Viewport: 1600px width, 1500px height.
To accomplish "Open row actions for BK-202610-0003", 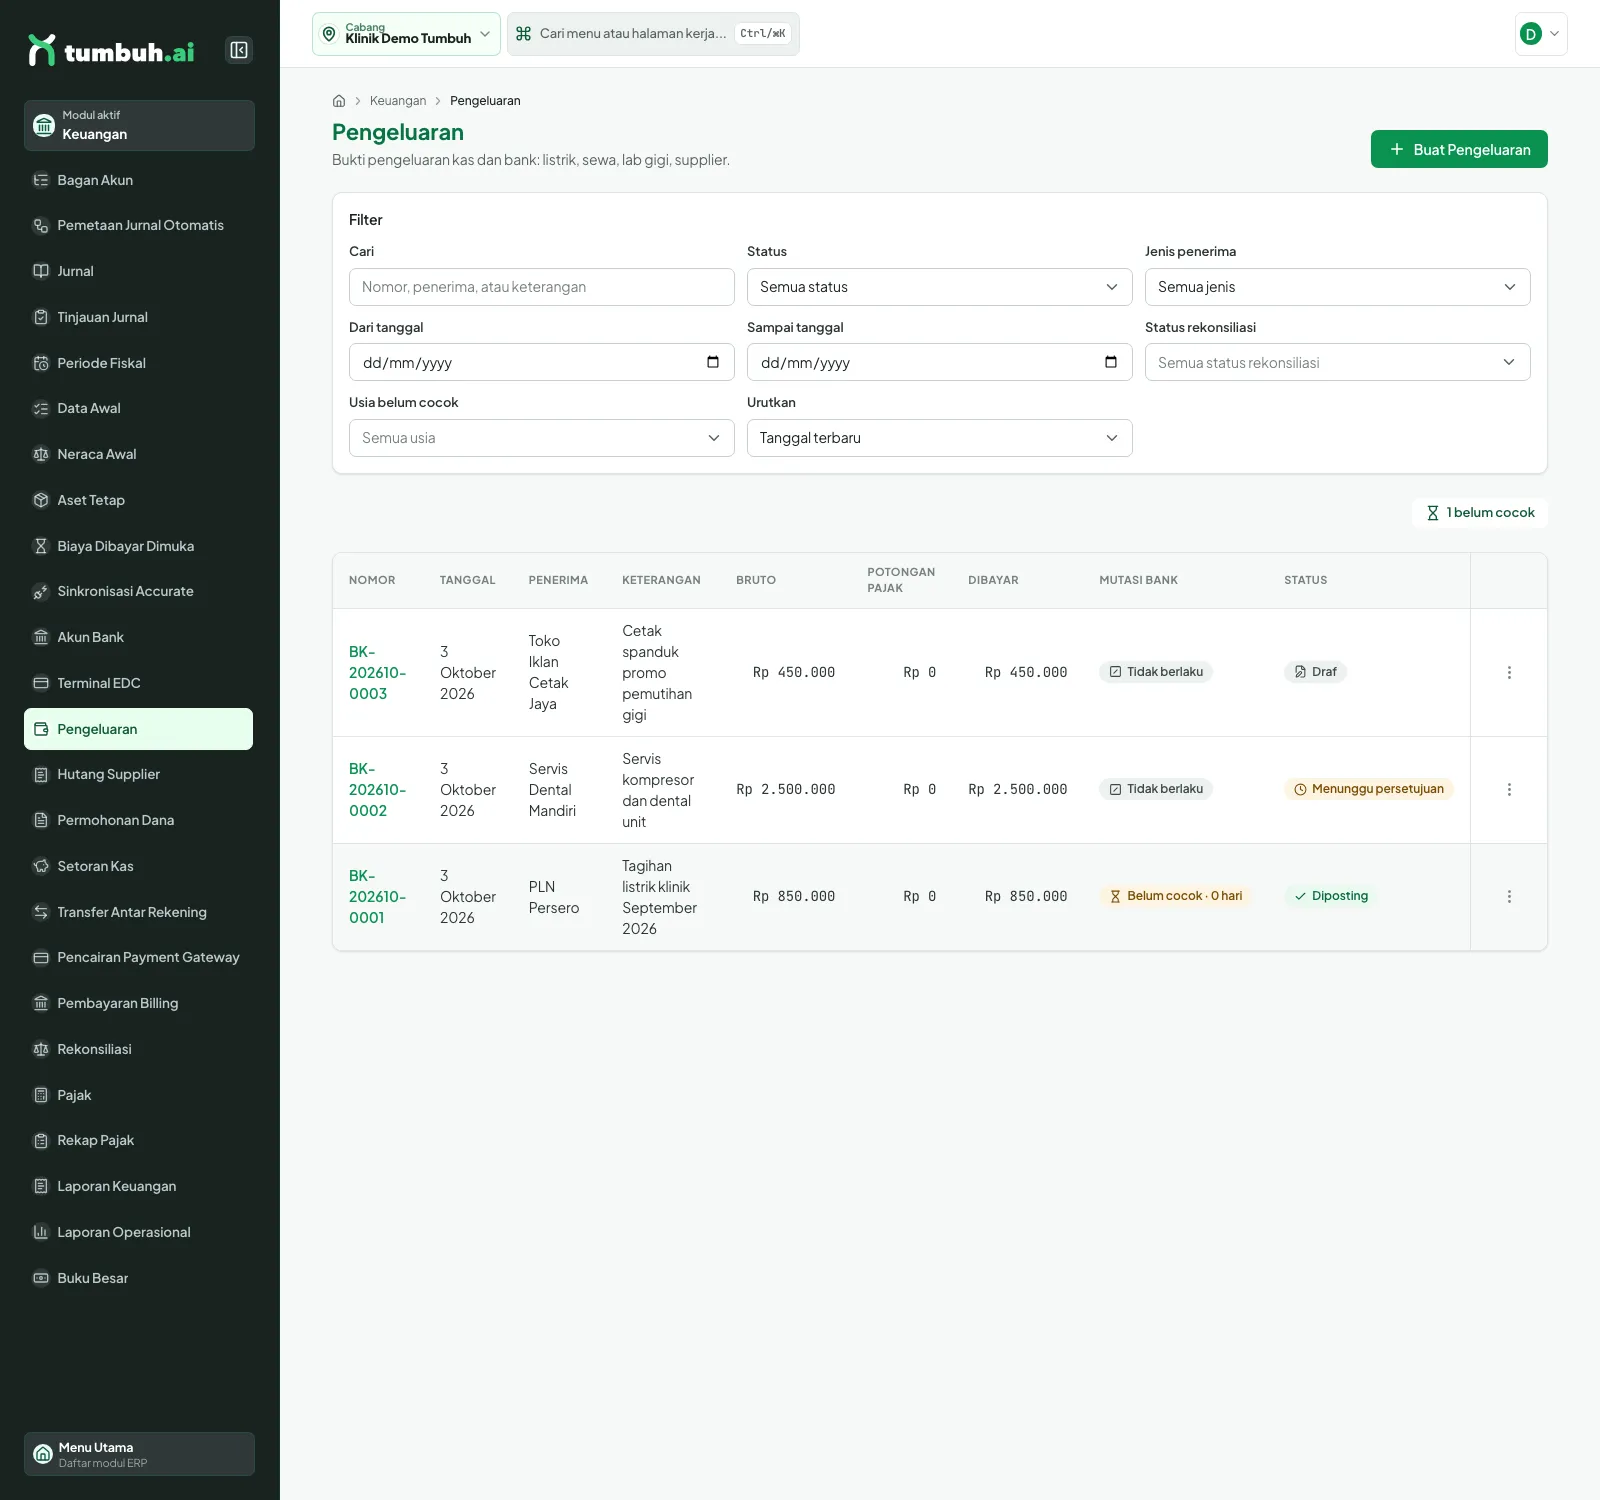I will (x=1509, y=673).
